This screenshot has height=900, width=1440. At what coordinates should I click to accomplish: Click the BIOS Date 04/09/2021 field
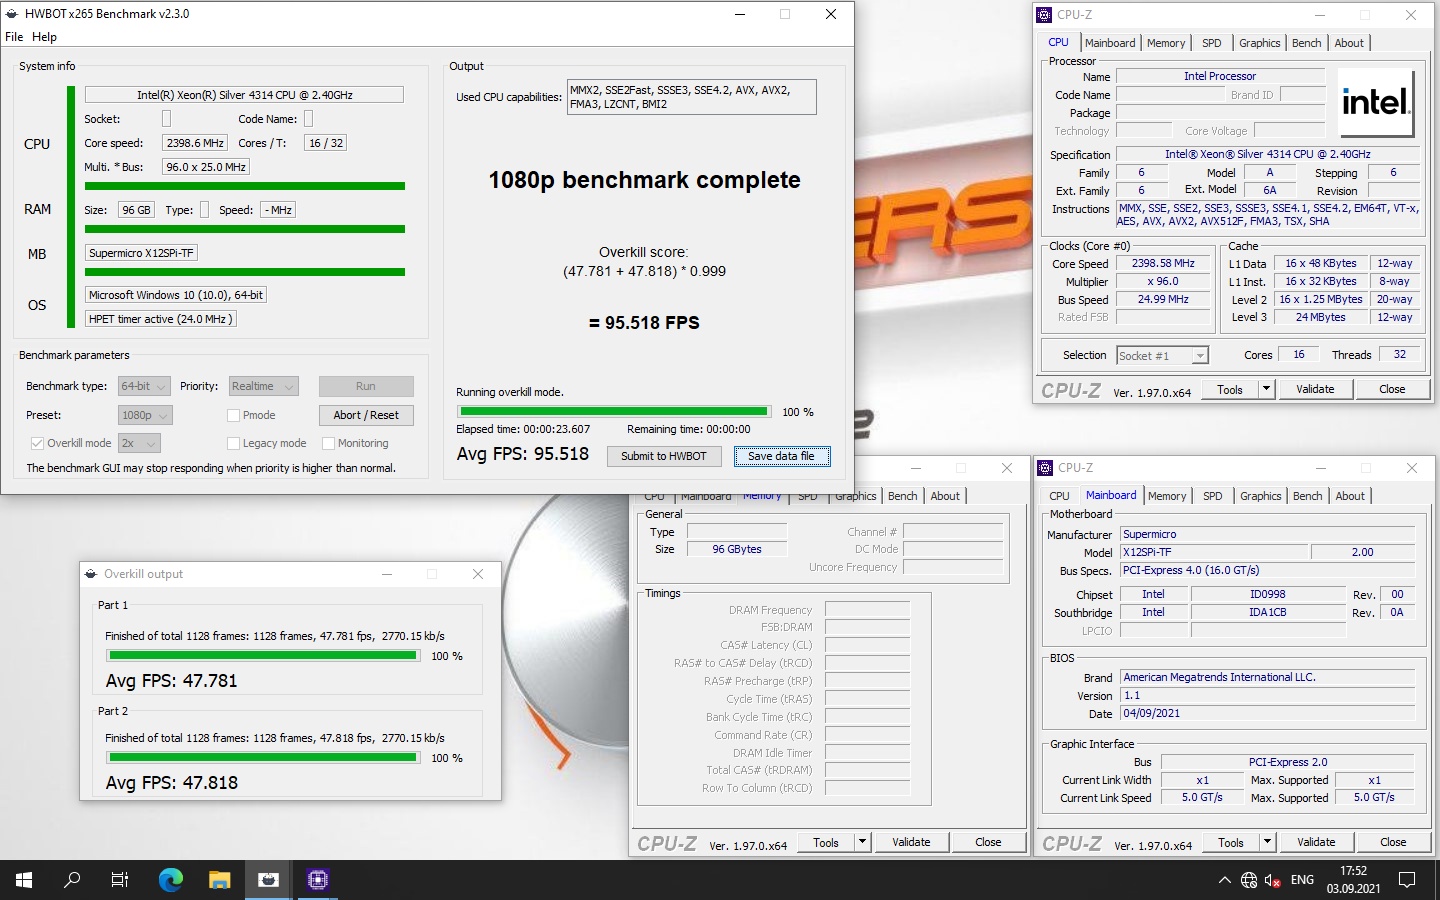pyautogui.click(x=1267, y=714)
